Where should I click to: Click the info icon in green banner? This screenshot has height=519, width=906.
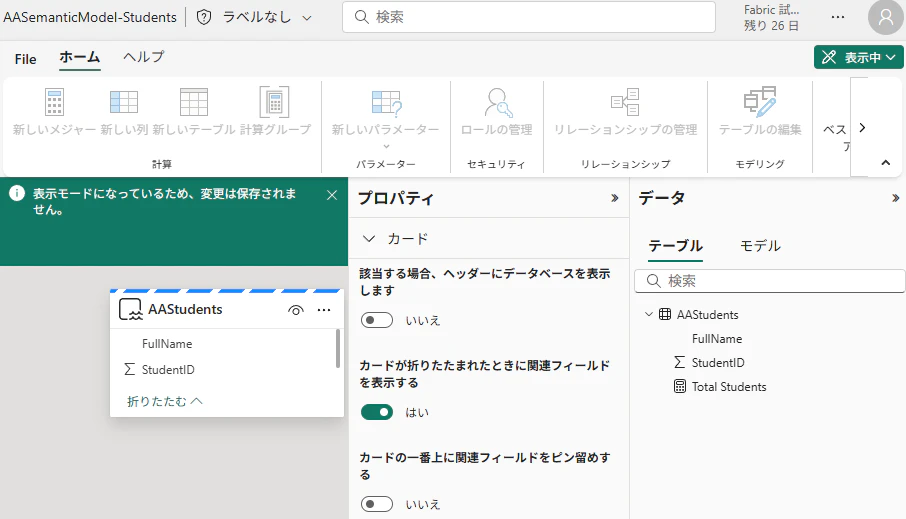click(x=17, y=193)
